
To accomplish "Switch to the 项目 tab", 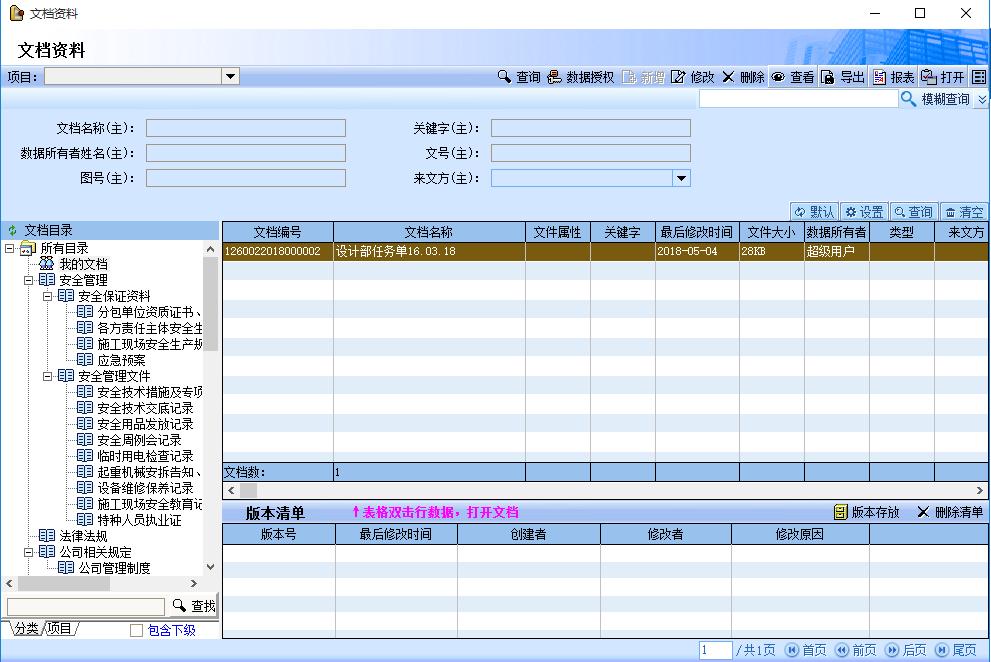I will coord(61,629).
